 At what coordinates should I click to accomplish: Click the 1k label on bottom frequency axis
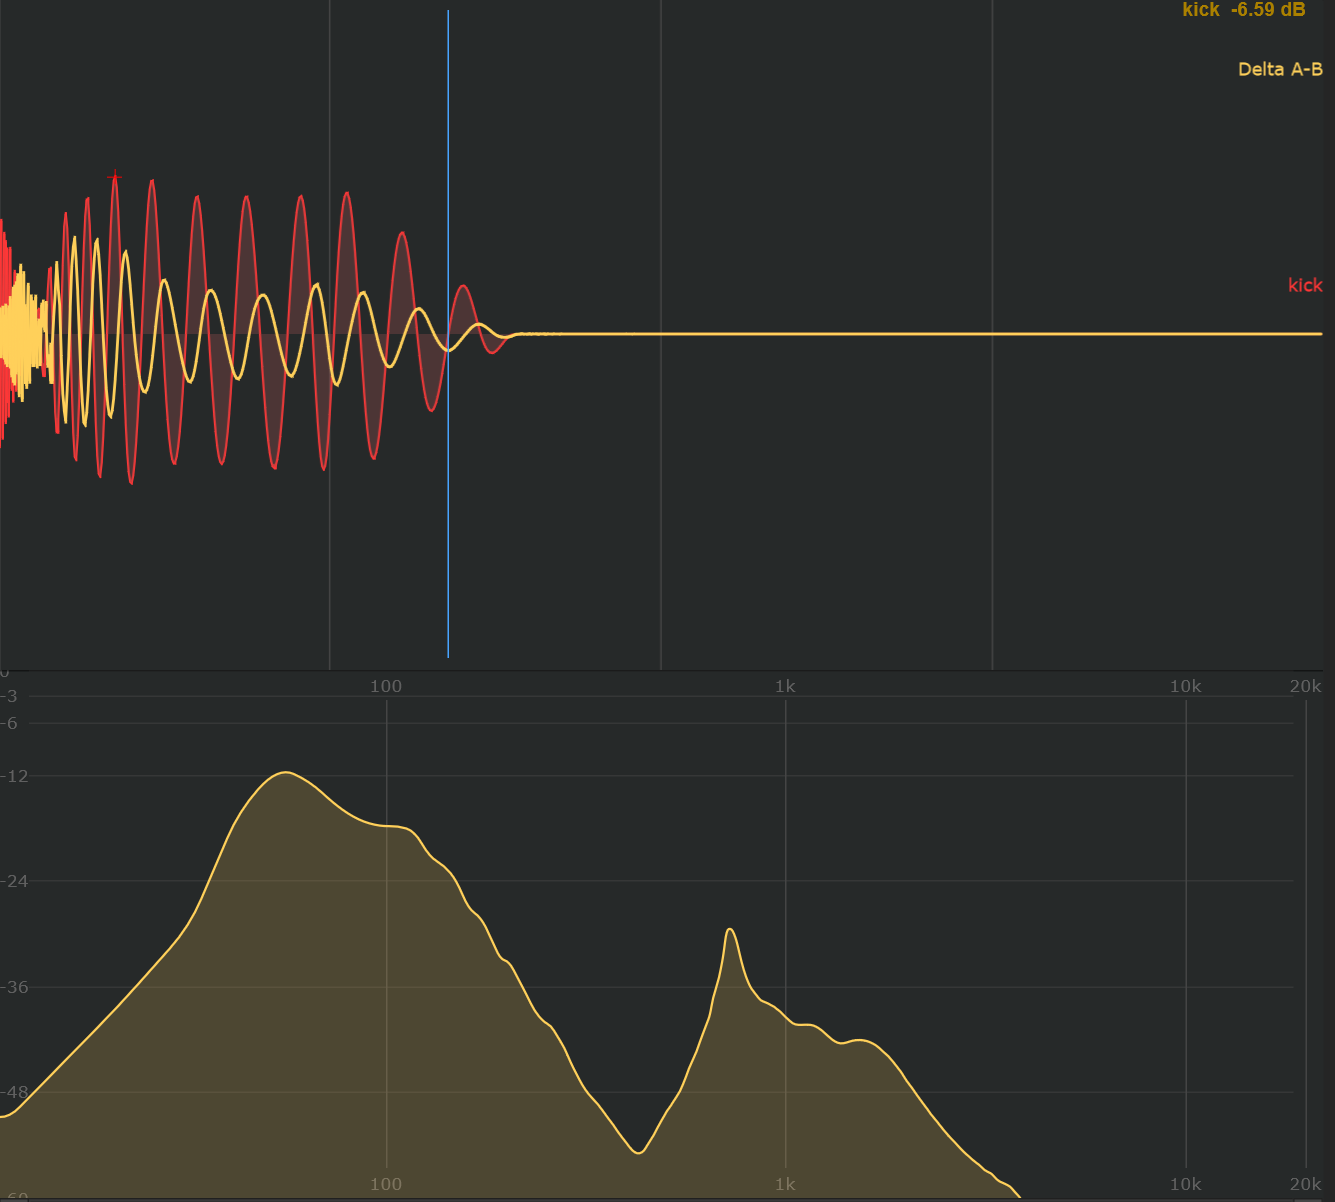[x=785, y=1184]
